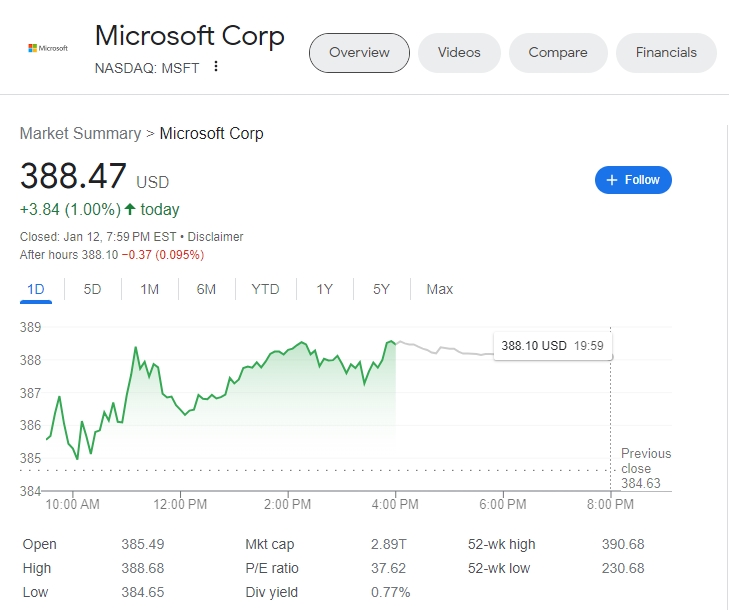Click the Follow button with plus icon

point(633,180)
